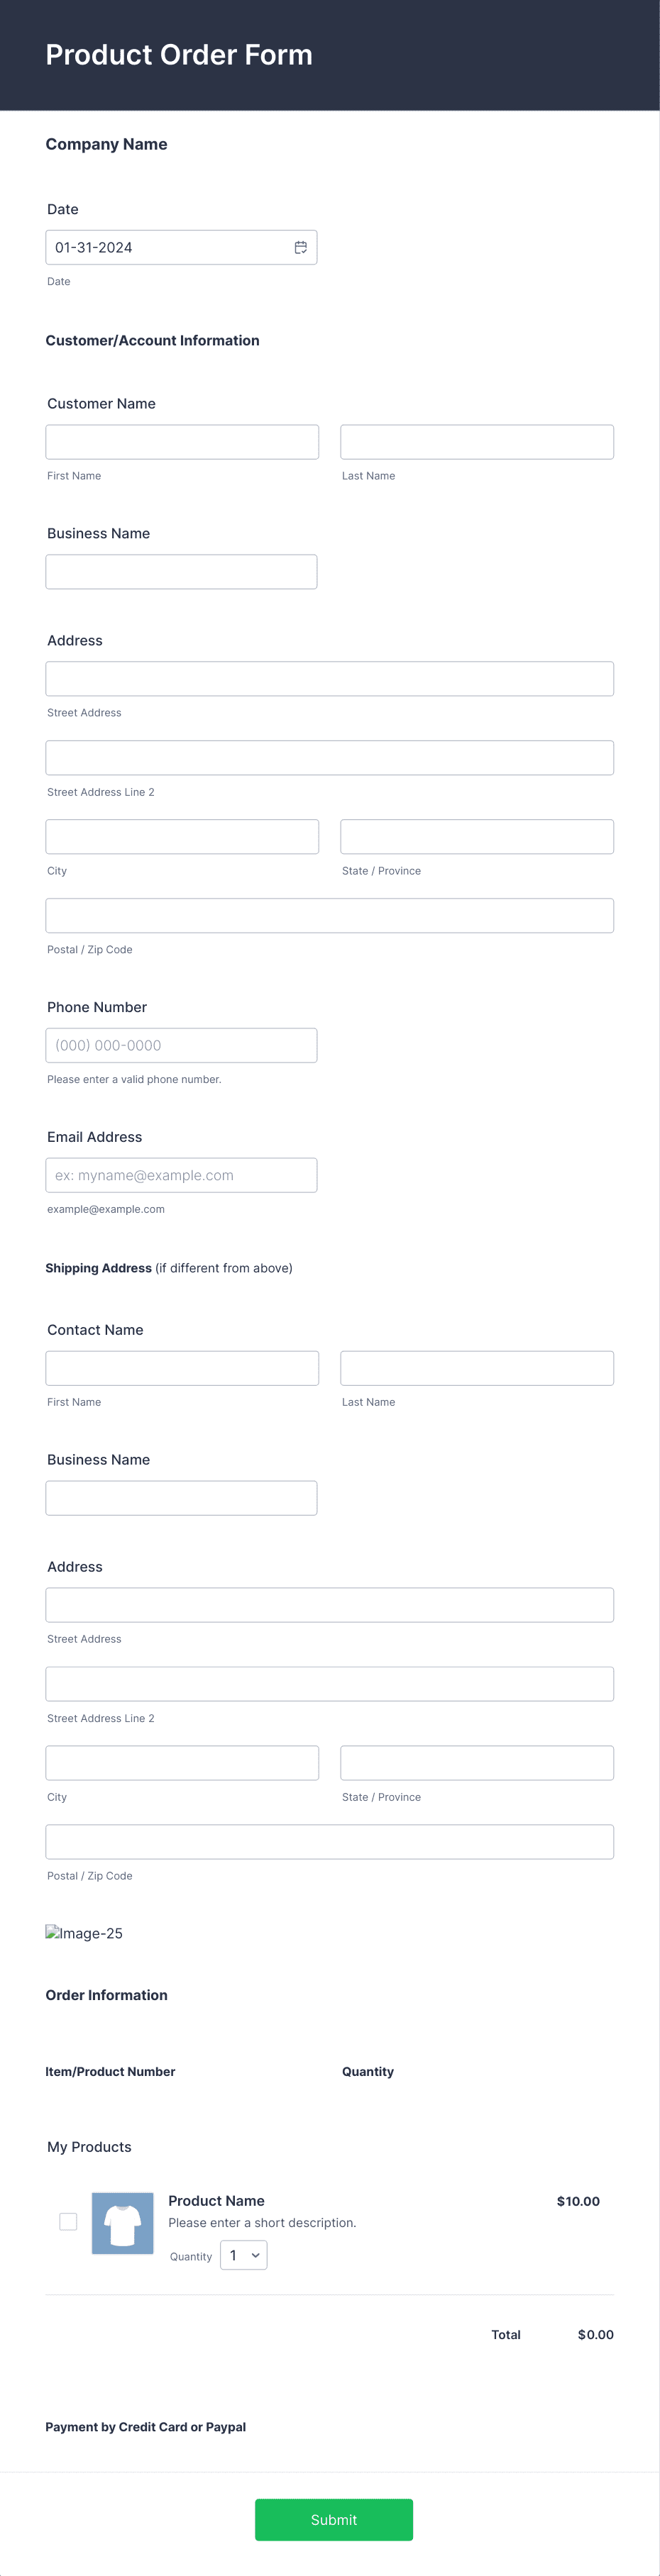Click the customer Business Name field

click(x=181, y=572)
